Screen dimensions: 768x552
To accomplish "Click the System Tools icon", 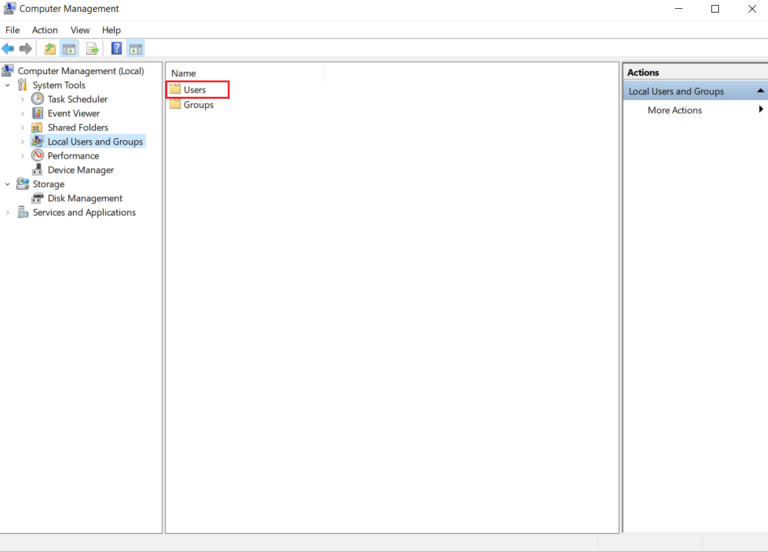I will (23, 85).
